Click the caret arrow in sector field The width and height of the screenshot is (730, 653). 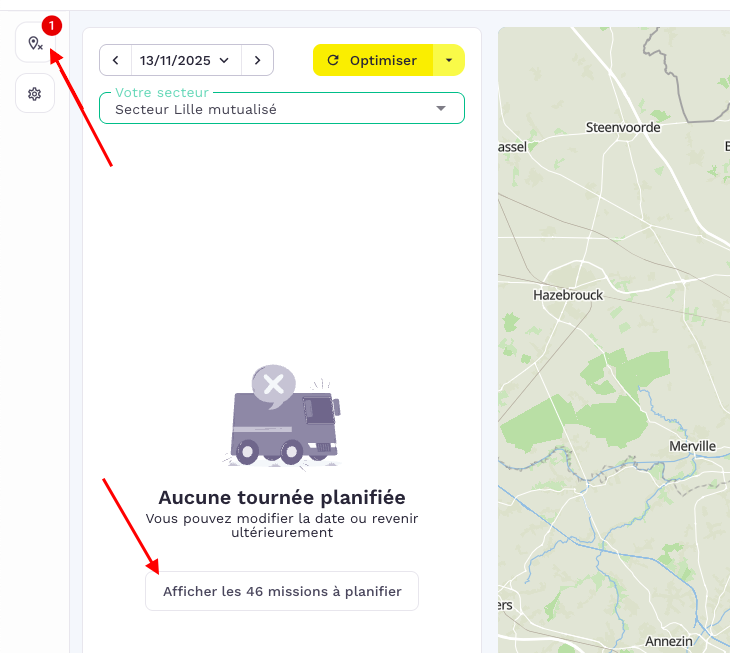(x=441, y=108)
